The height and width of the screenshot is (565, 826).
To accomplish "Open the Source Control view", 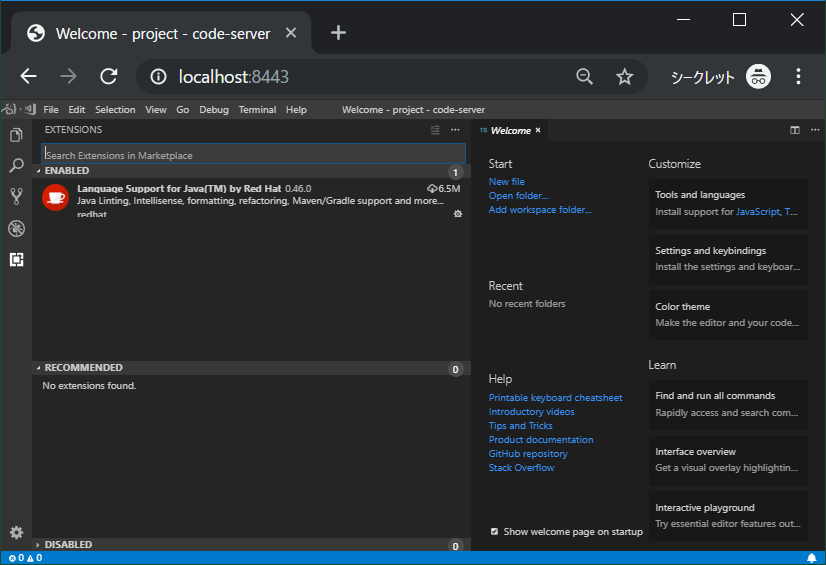I will pos(16,197).
